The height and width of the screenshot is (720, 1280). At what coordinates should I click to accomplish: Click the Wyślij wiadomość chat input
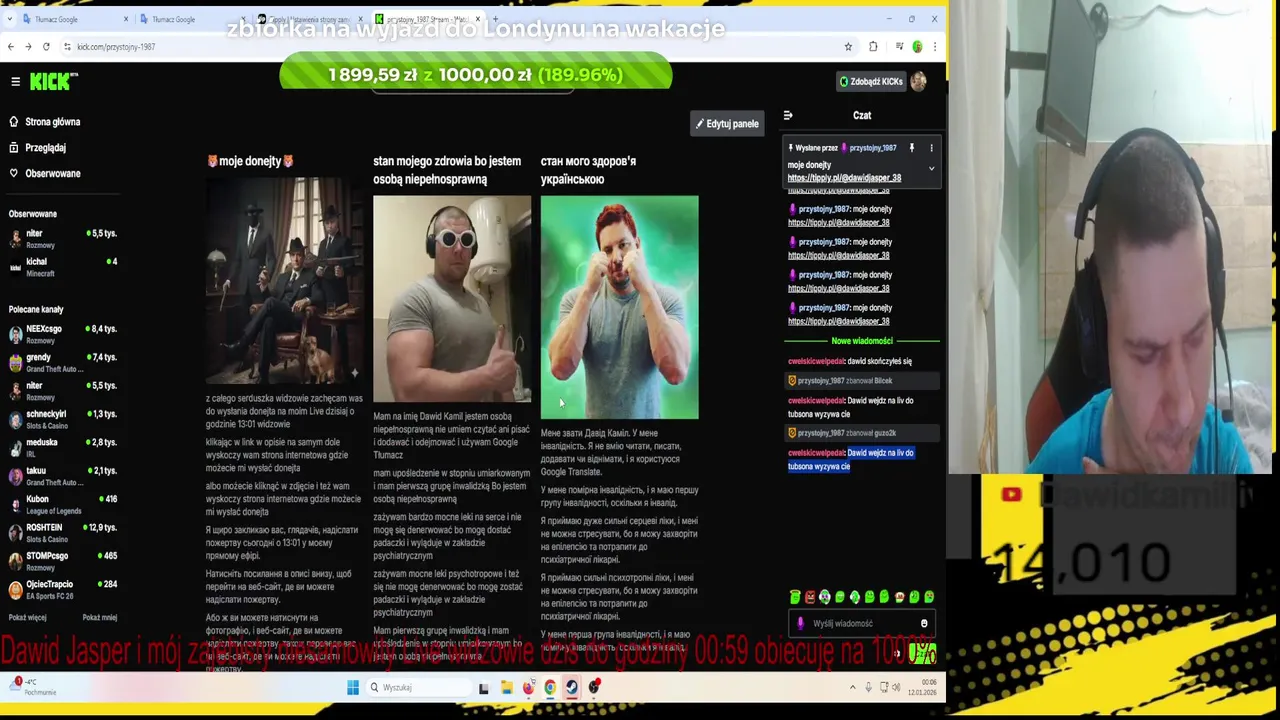coord(862,623)
